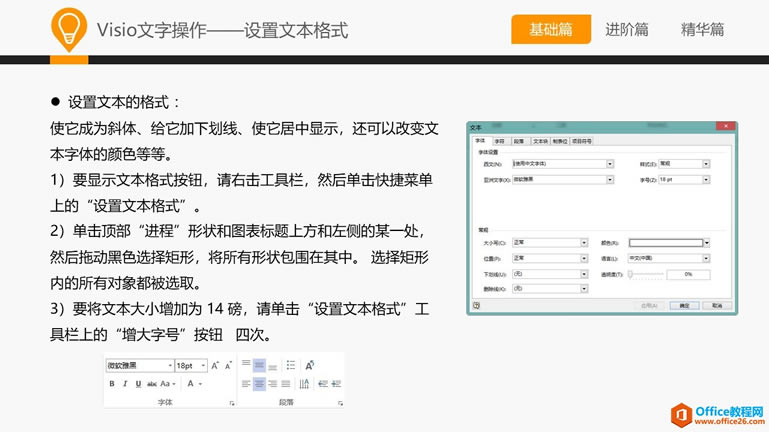This screenshot has width=769, height=432.
Task: Switch to the 字体 tab in dialog
Action: click(481, 141)
